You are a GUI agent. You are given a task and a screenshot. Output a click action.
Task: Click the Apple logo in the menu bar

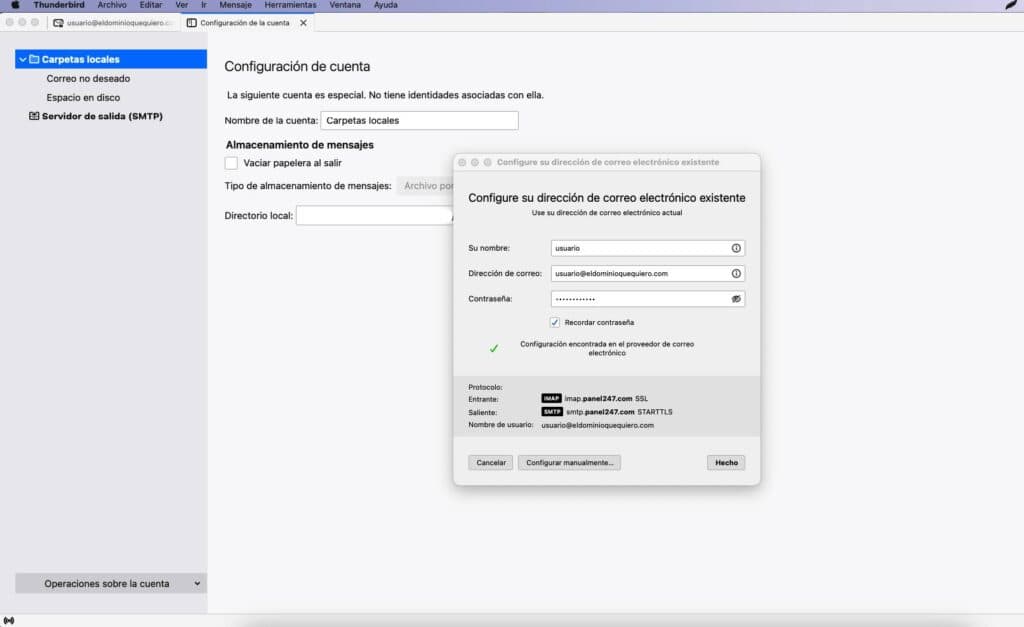[15, 5]
